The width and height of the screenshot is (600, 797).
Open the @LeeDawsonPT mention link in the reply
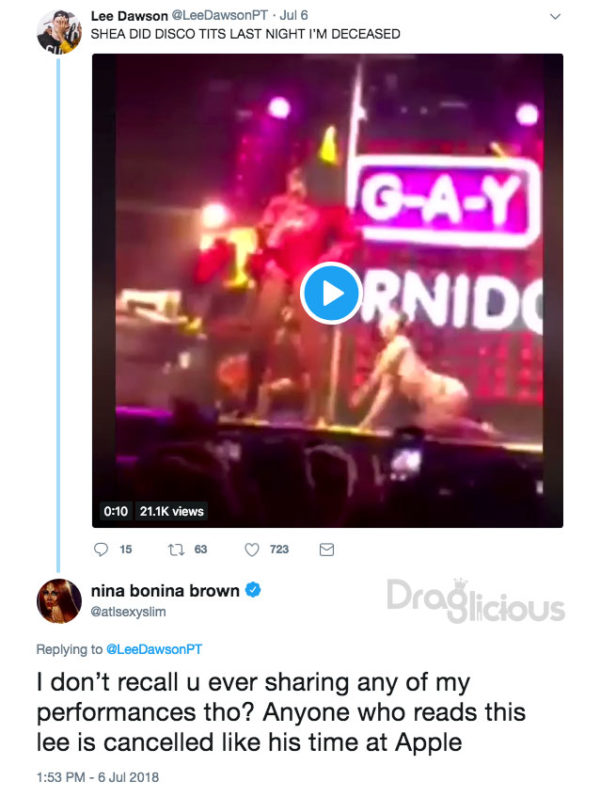154,649
